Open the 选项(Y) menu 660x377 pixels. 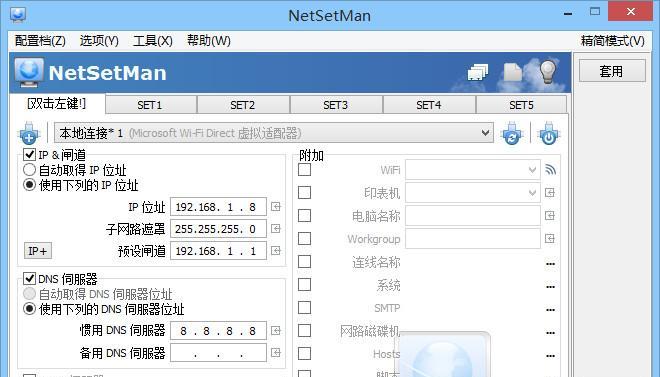(99, 41)
